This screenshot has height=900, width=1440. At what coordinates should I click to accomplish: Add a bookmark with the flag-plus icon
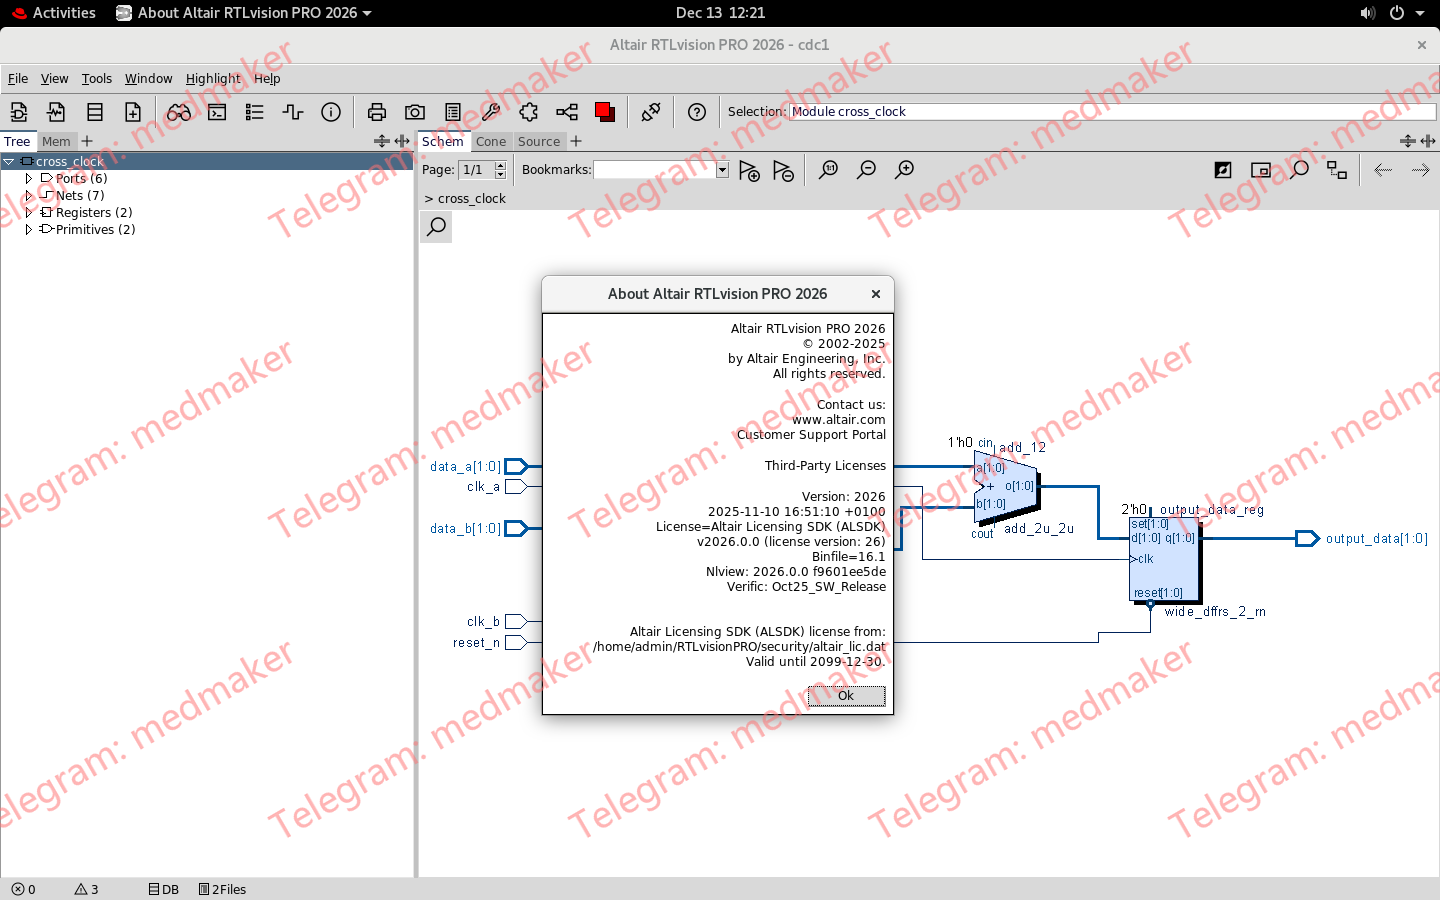[749, 170]
